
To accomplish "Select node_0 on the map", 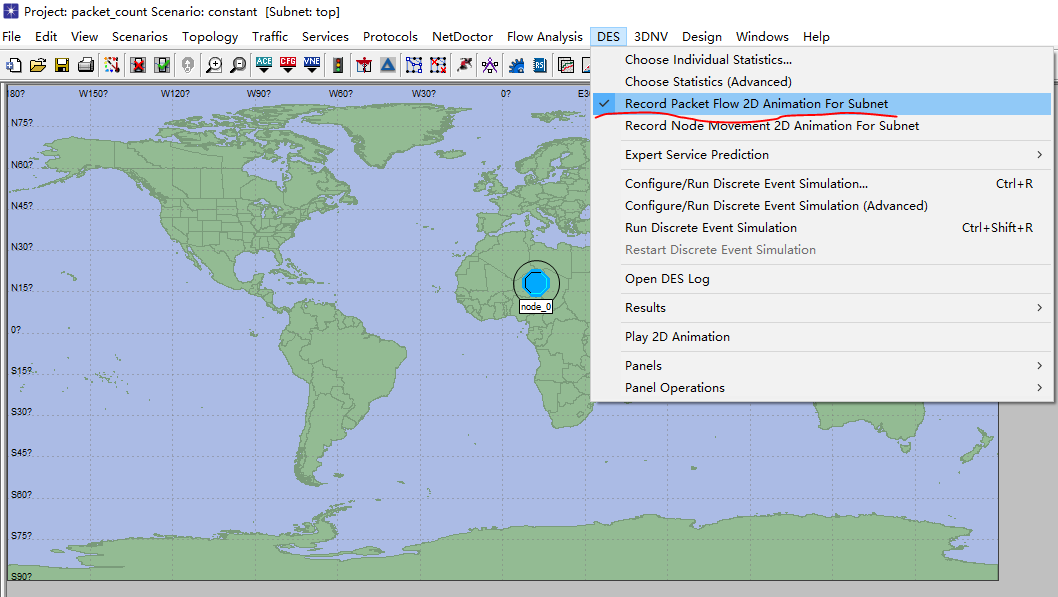I will click(536, 283).
